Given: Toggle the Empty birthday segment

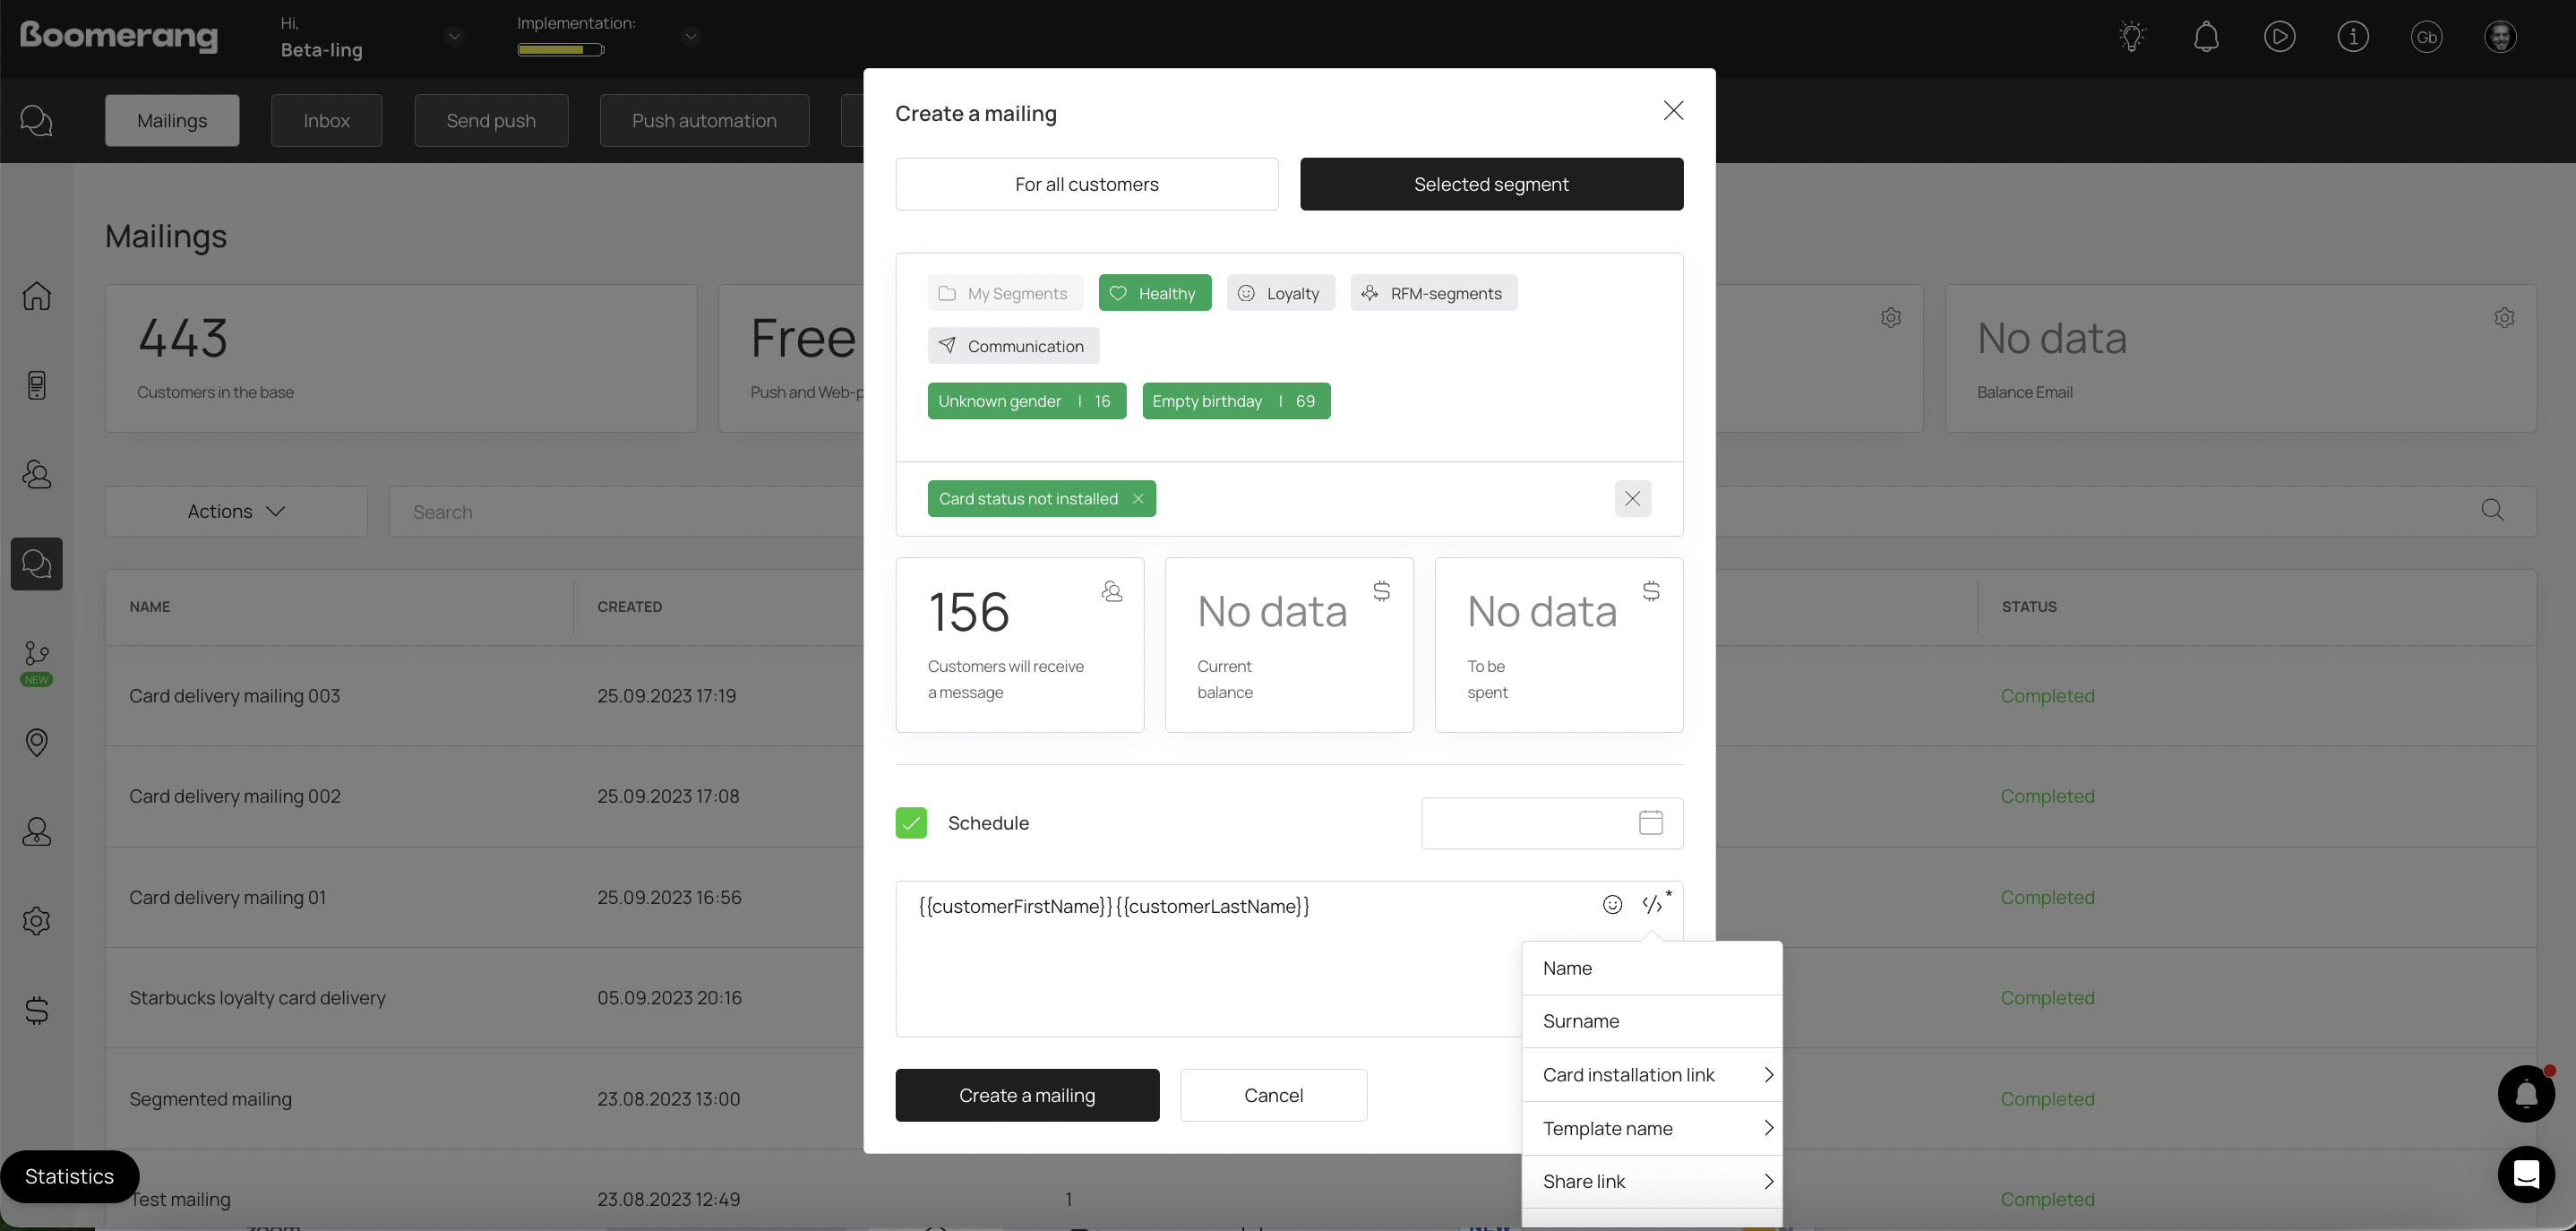Looking at the screenshot, I should point(1236,401).
